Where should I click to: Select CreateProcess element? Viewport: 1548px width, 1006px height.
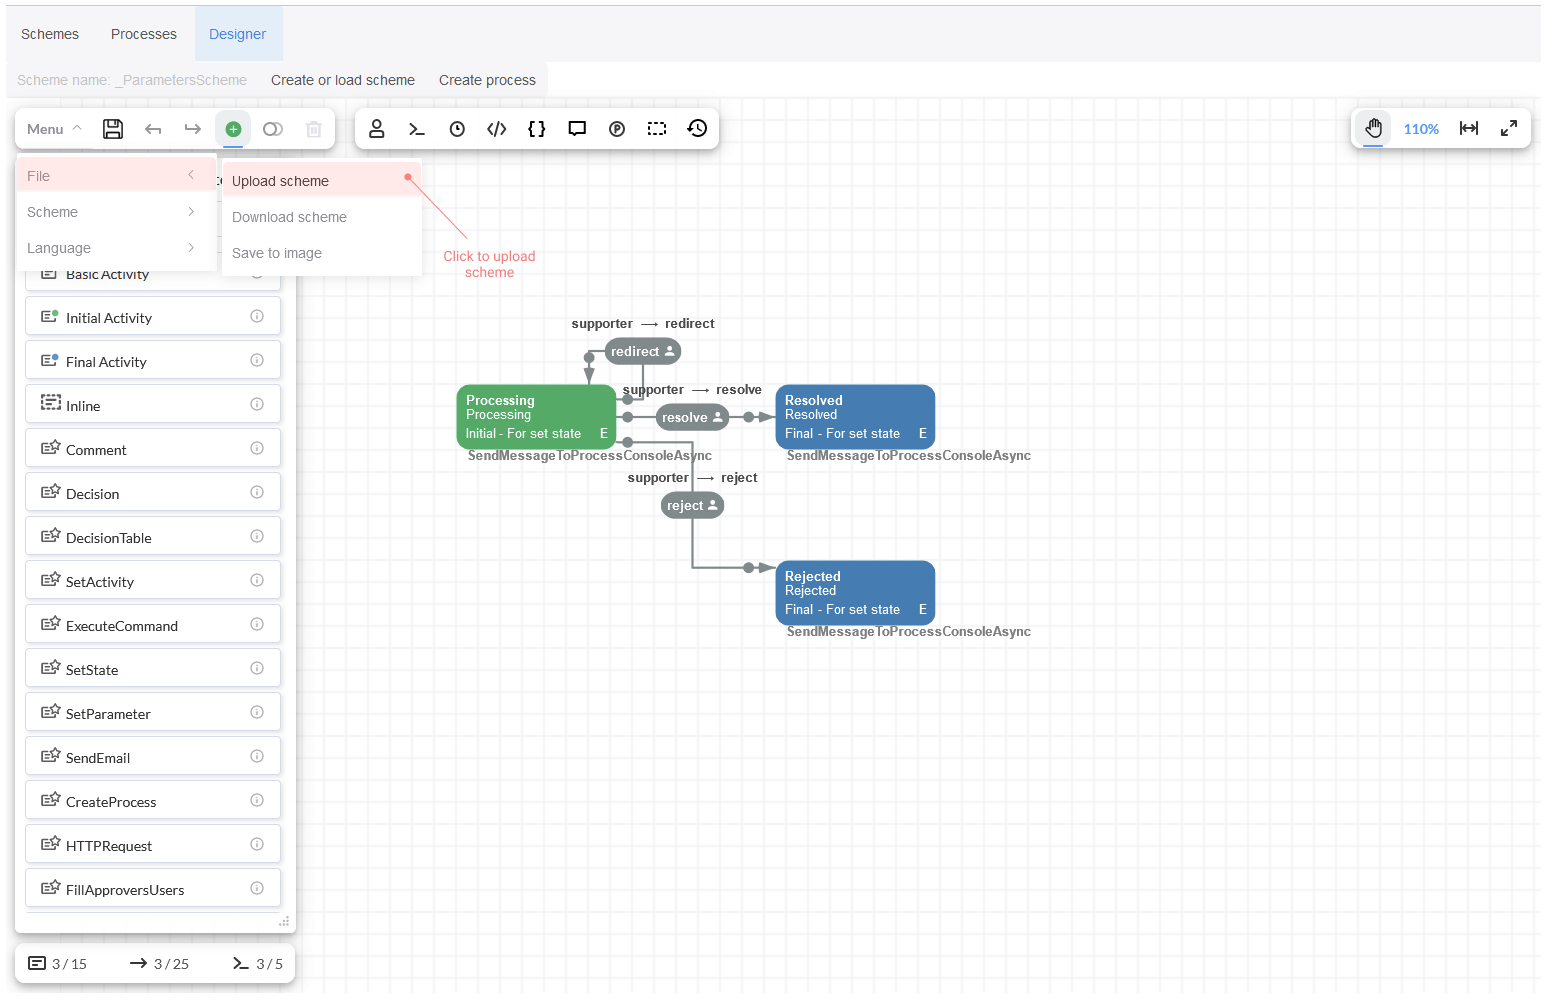153,801
